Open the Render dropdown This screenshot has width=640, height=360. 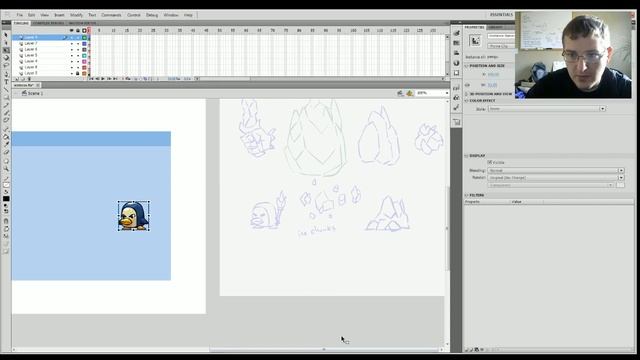point(556,178)
